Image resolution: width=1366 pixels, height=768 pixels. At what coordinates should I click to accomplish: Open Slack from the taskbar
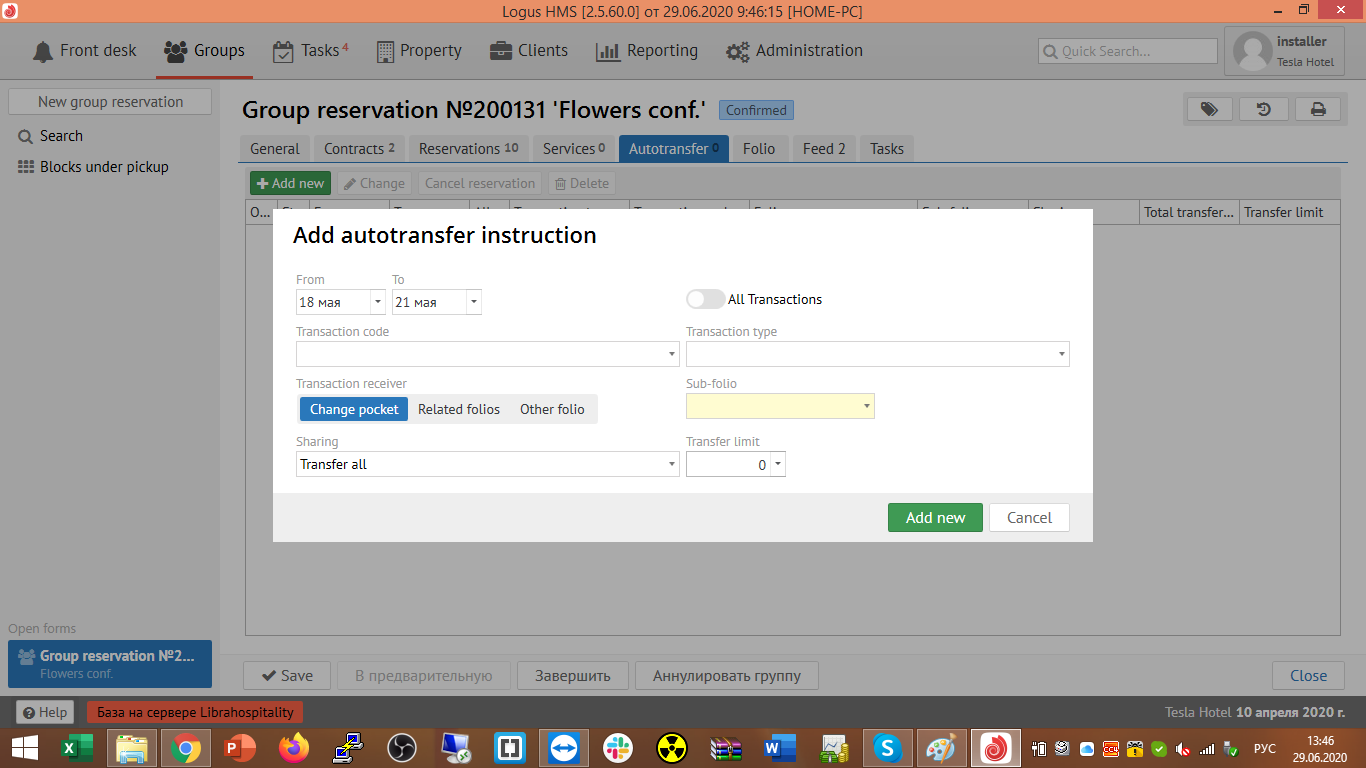point(618,747)
